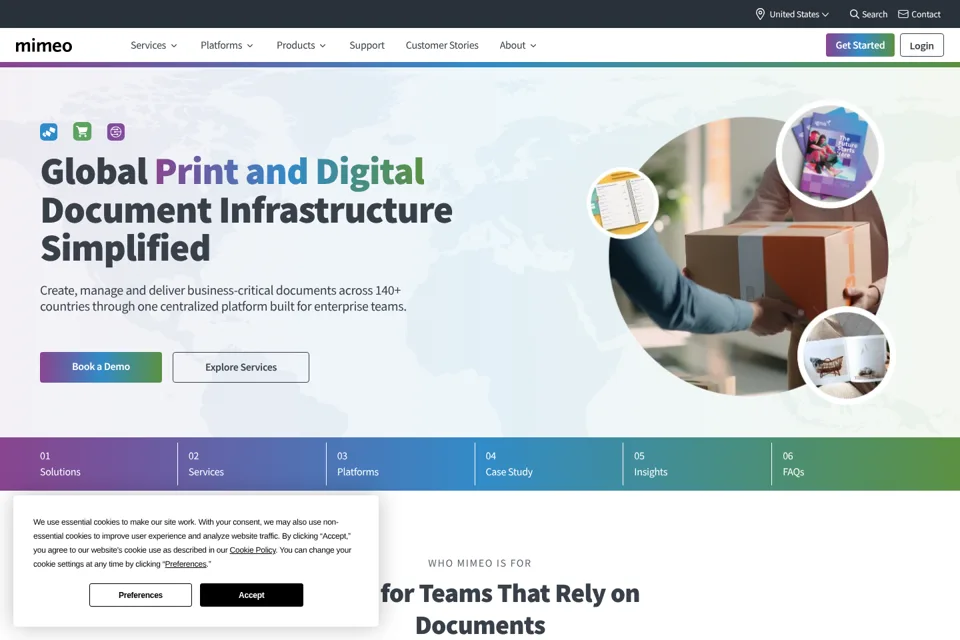The image size is (960, 640).
Task: Click the Contact link in top bar
Action: 919,14
